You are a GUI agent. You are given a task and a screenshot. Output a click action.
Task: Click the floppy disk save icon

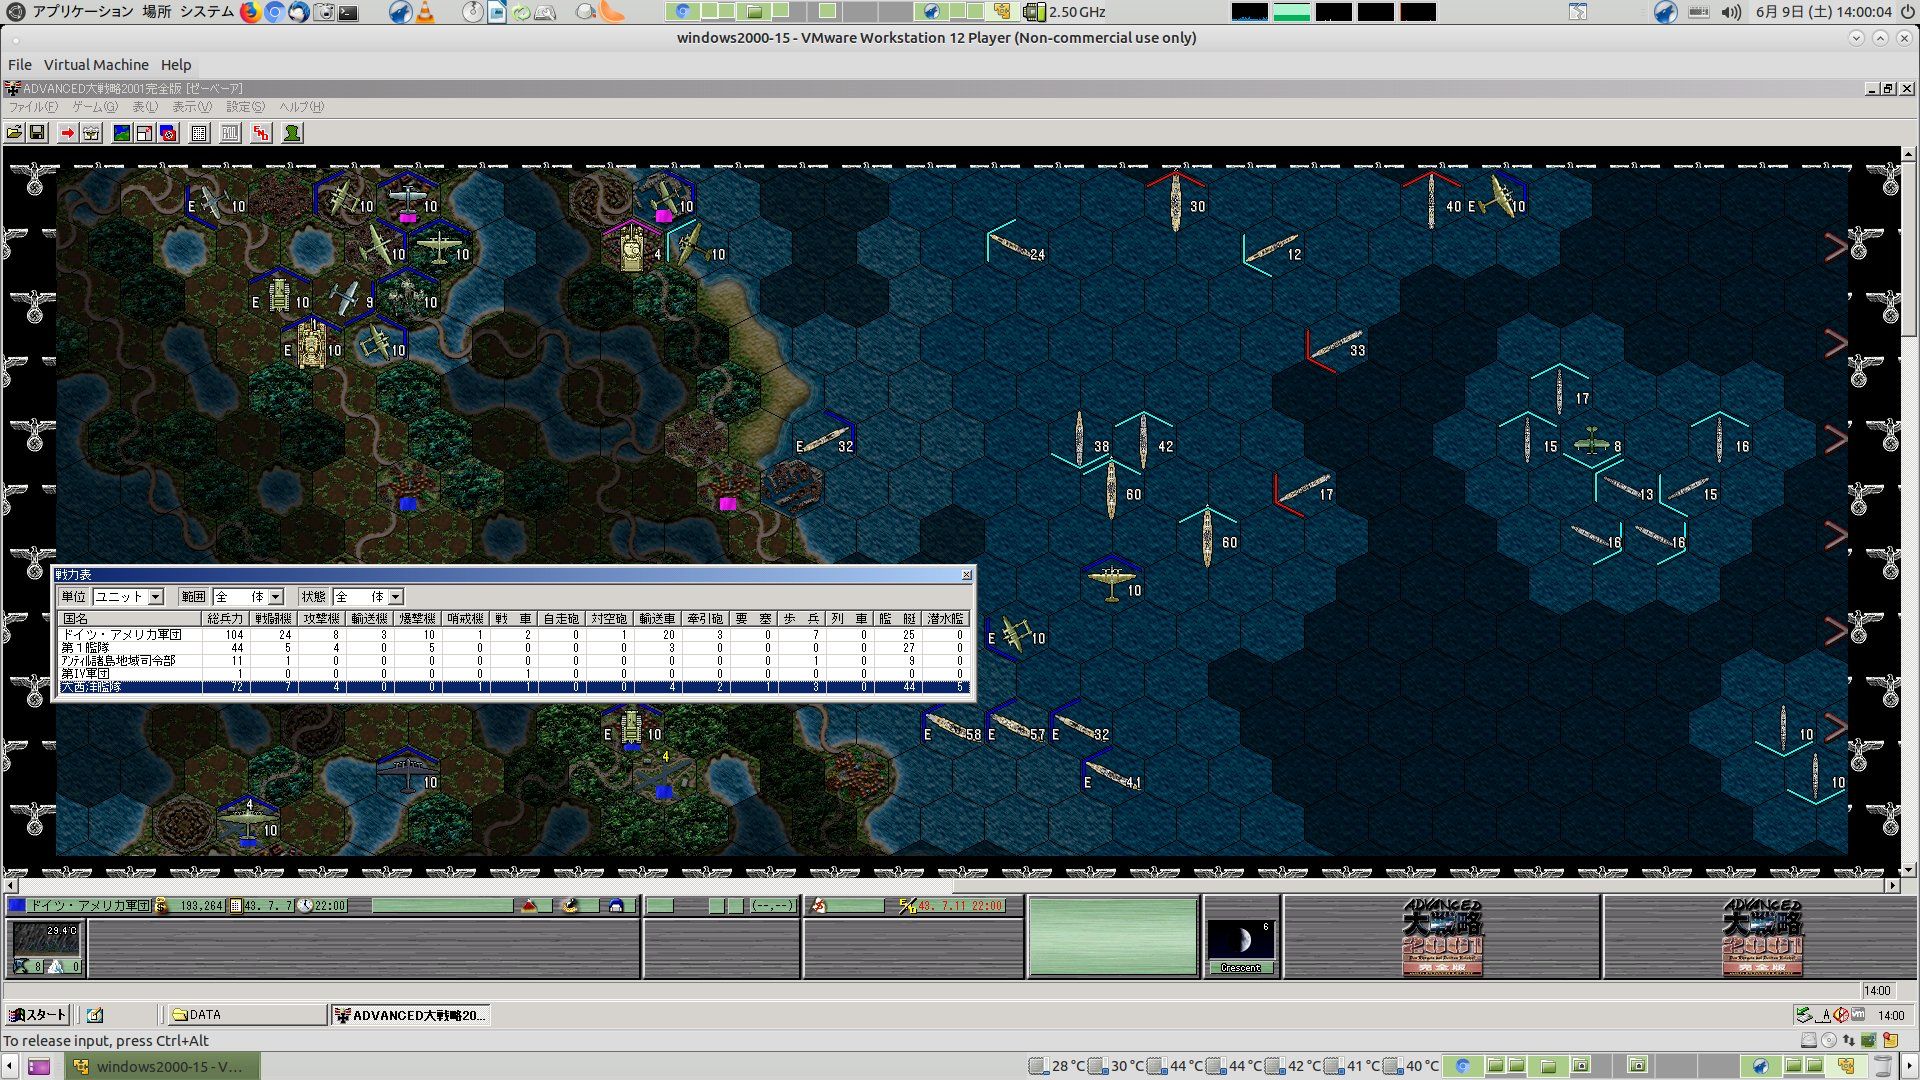coord(37,133)
